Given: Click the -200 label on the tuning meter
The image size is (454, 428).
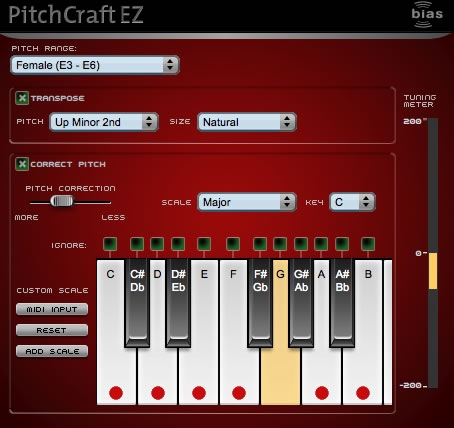Looking at the screenshot, I should [411, 385].
